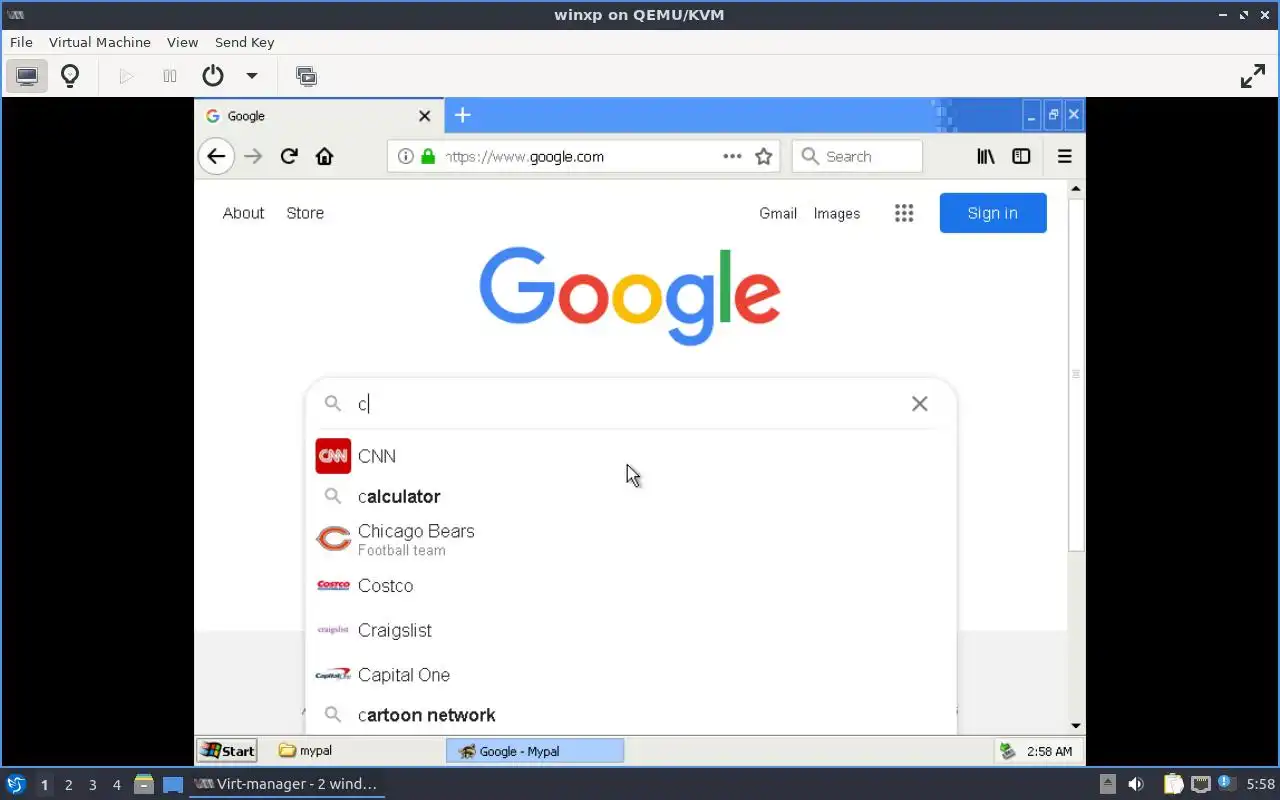Open Google About link

click(x=243, y=213)
